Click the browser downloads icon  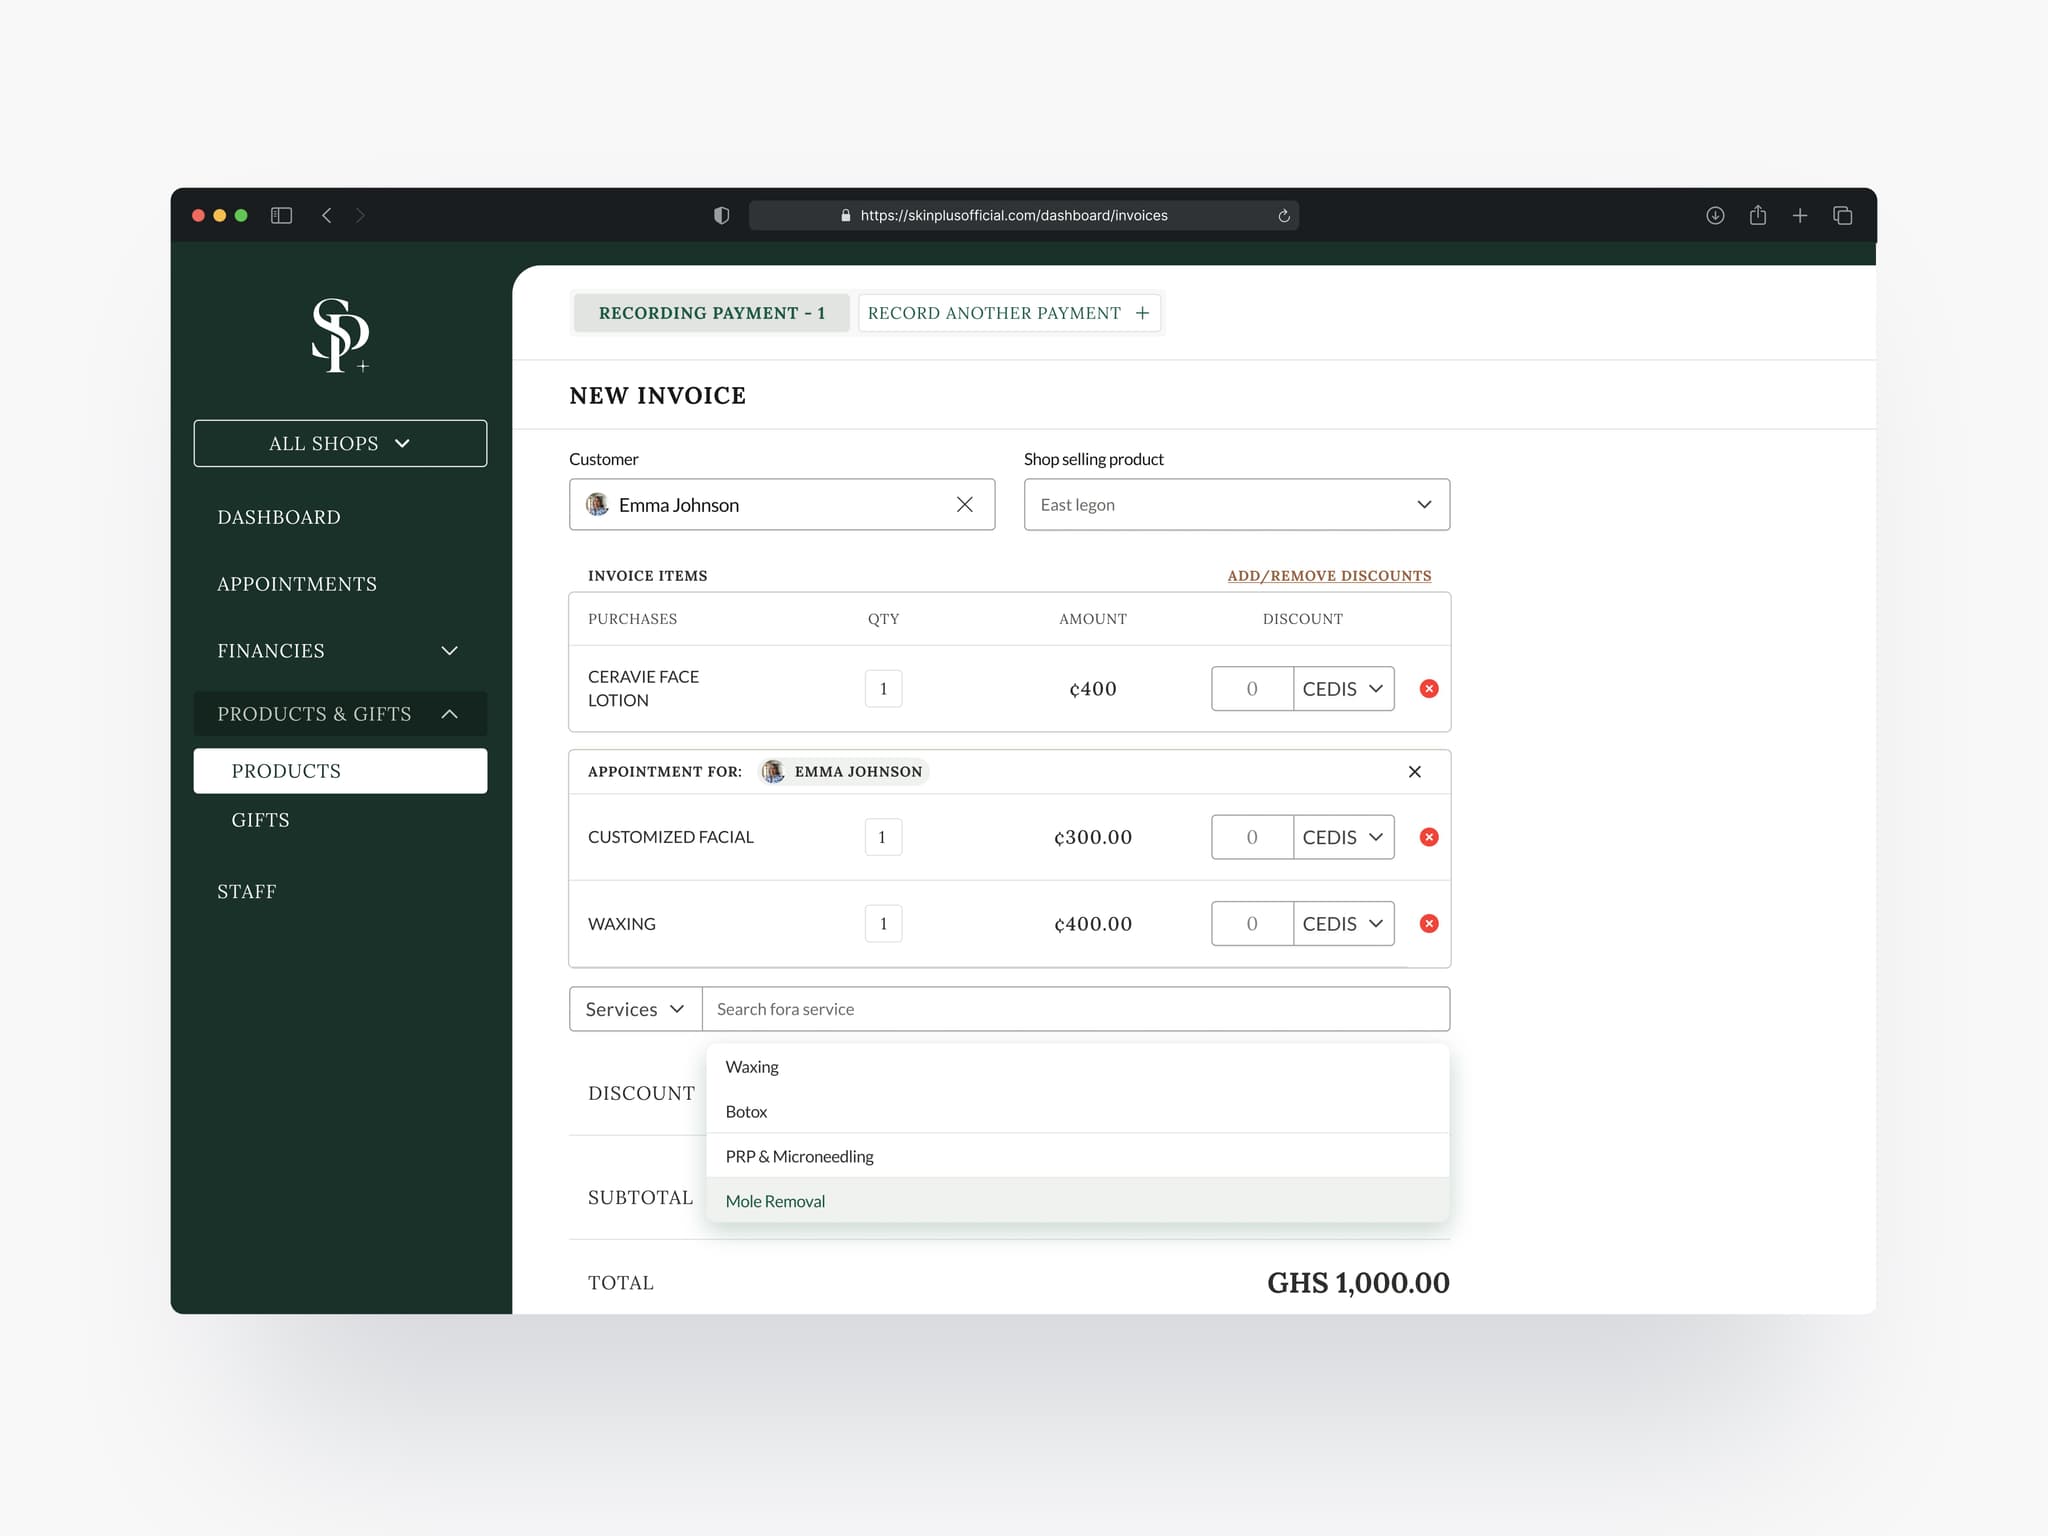tap(1715, 215)
